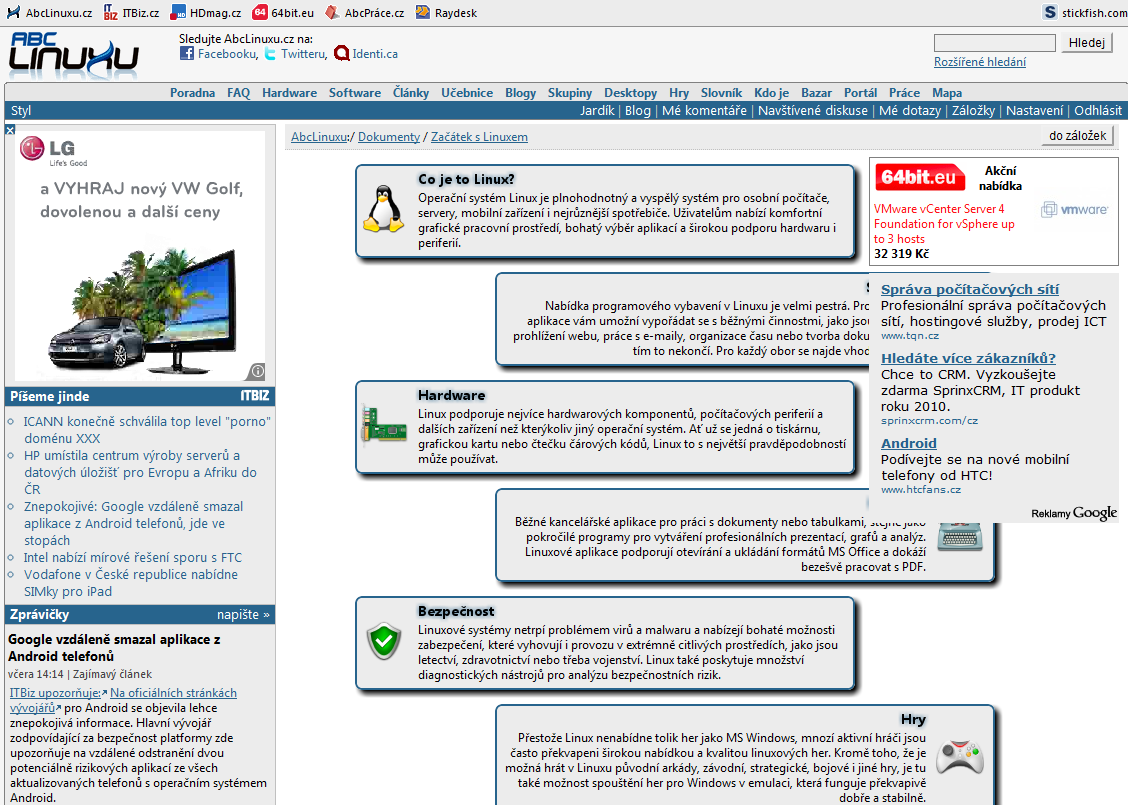Screen dimensions: 1128x805
Task: Open the Učebnice menu item
Action: pos(467,92)
